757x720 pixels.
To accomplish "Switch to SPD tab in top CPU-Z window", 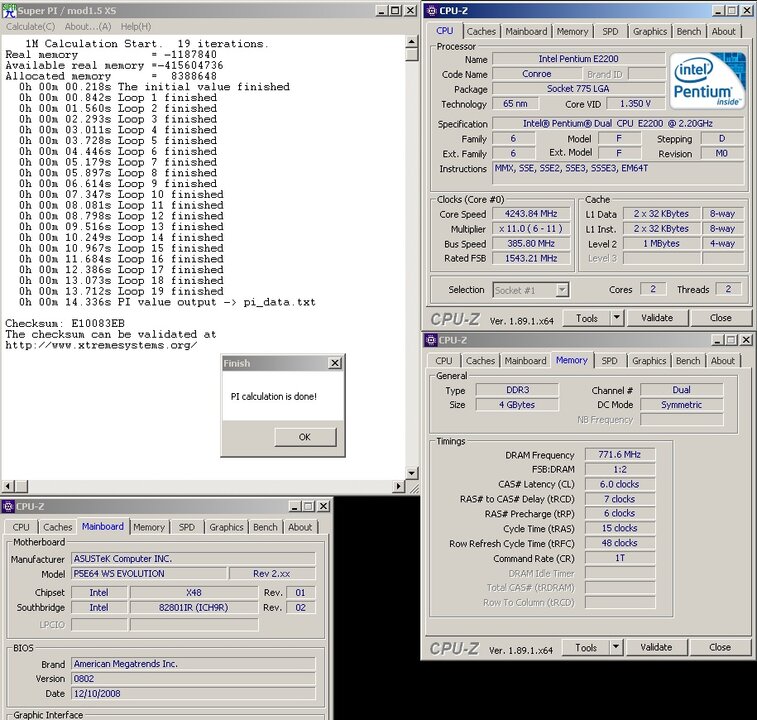I will [x=610, y=31].
